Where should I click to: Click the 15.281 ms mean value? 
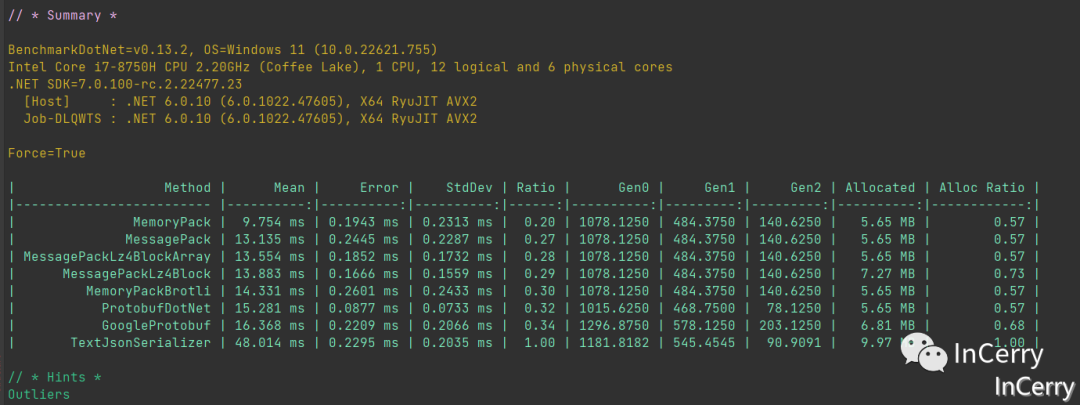click(269, 309)
